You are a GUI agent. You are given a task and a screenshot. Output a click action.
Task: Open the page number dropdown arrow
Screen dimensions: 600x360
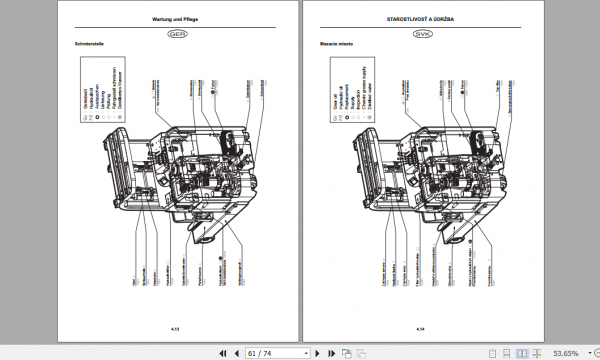(306, 353)
